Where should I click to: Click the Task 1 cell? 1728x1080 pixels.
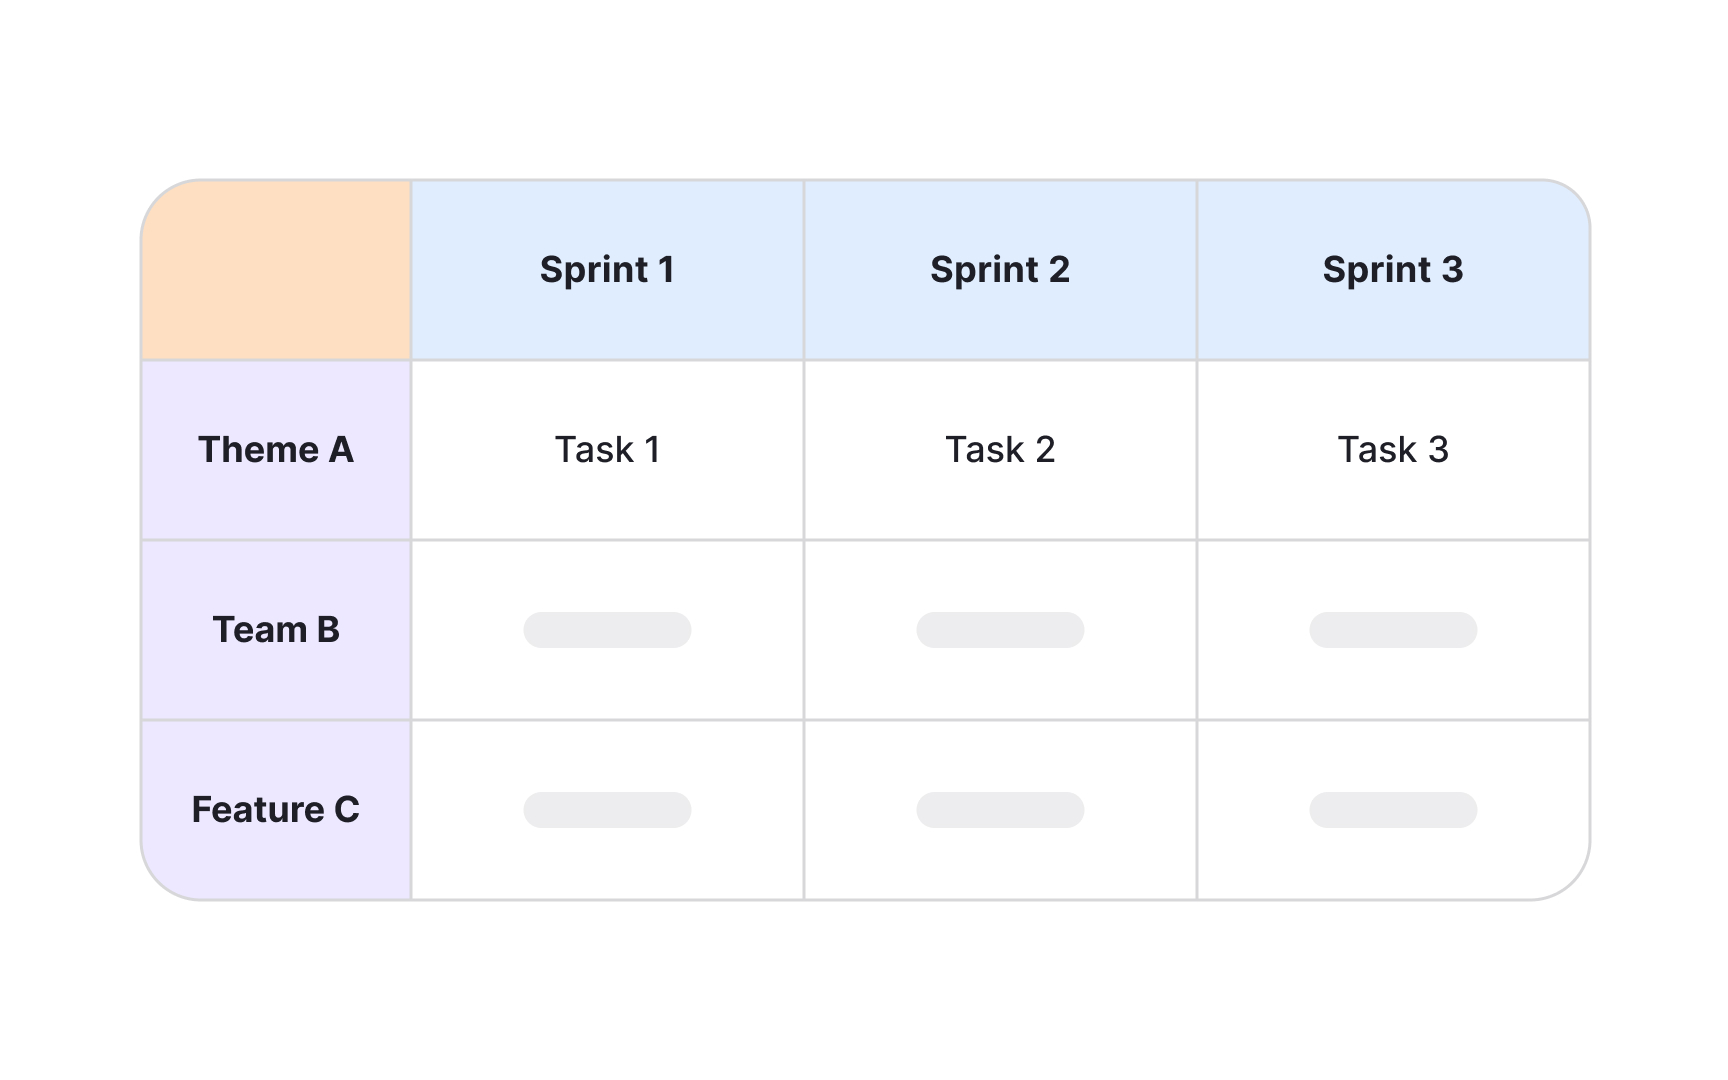[x=607, y=450]
